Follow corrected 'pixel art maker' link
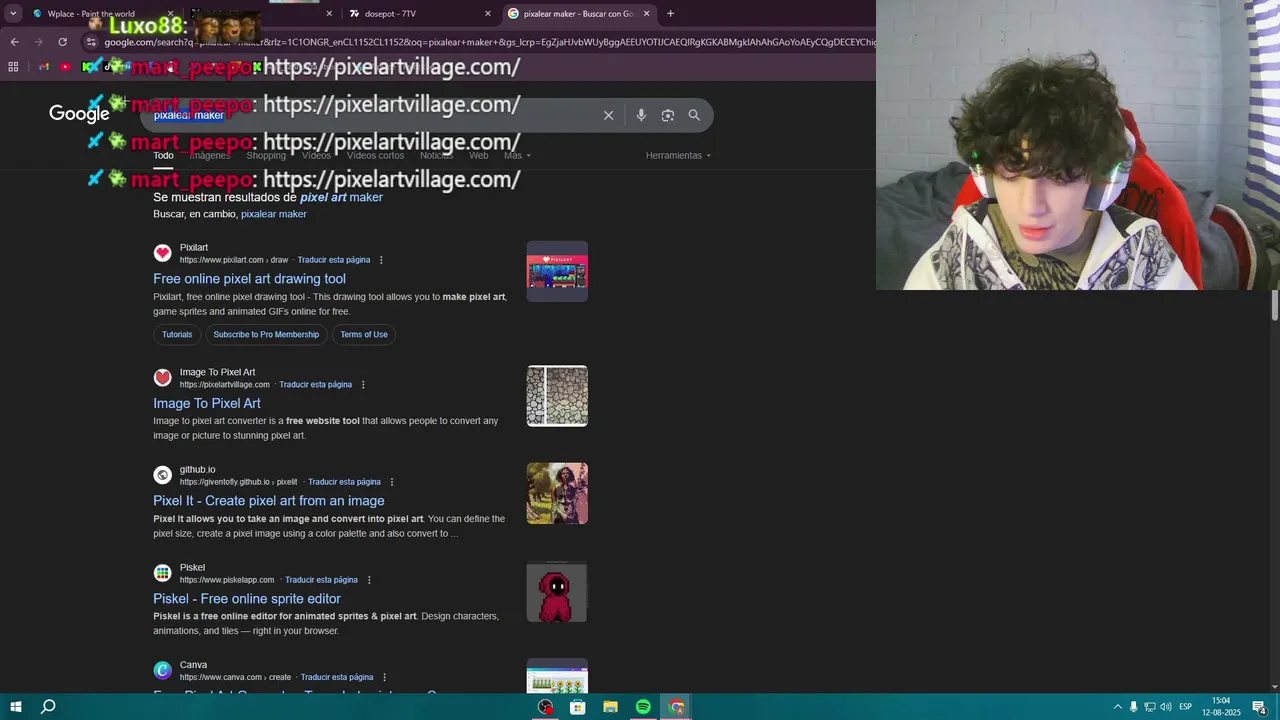Image resolution: width=1280 pixels, height=720 pixels. tap(341, 197)
